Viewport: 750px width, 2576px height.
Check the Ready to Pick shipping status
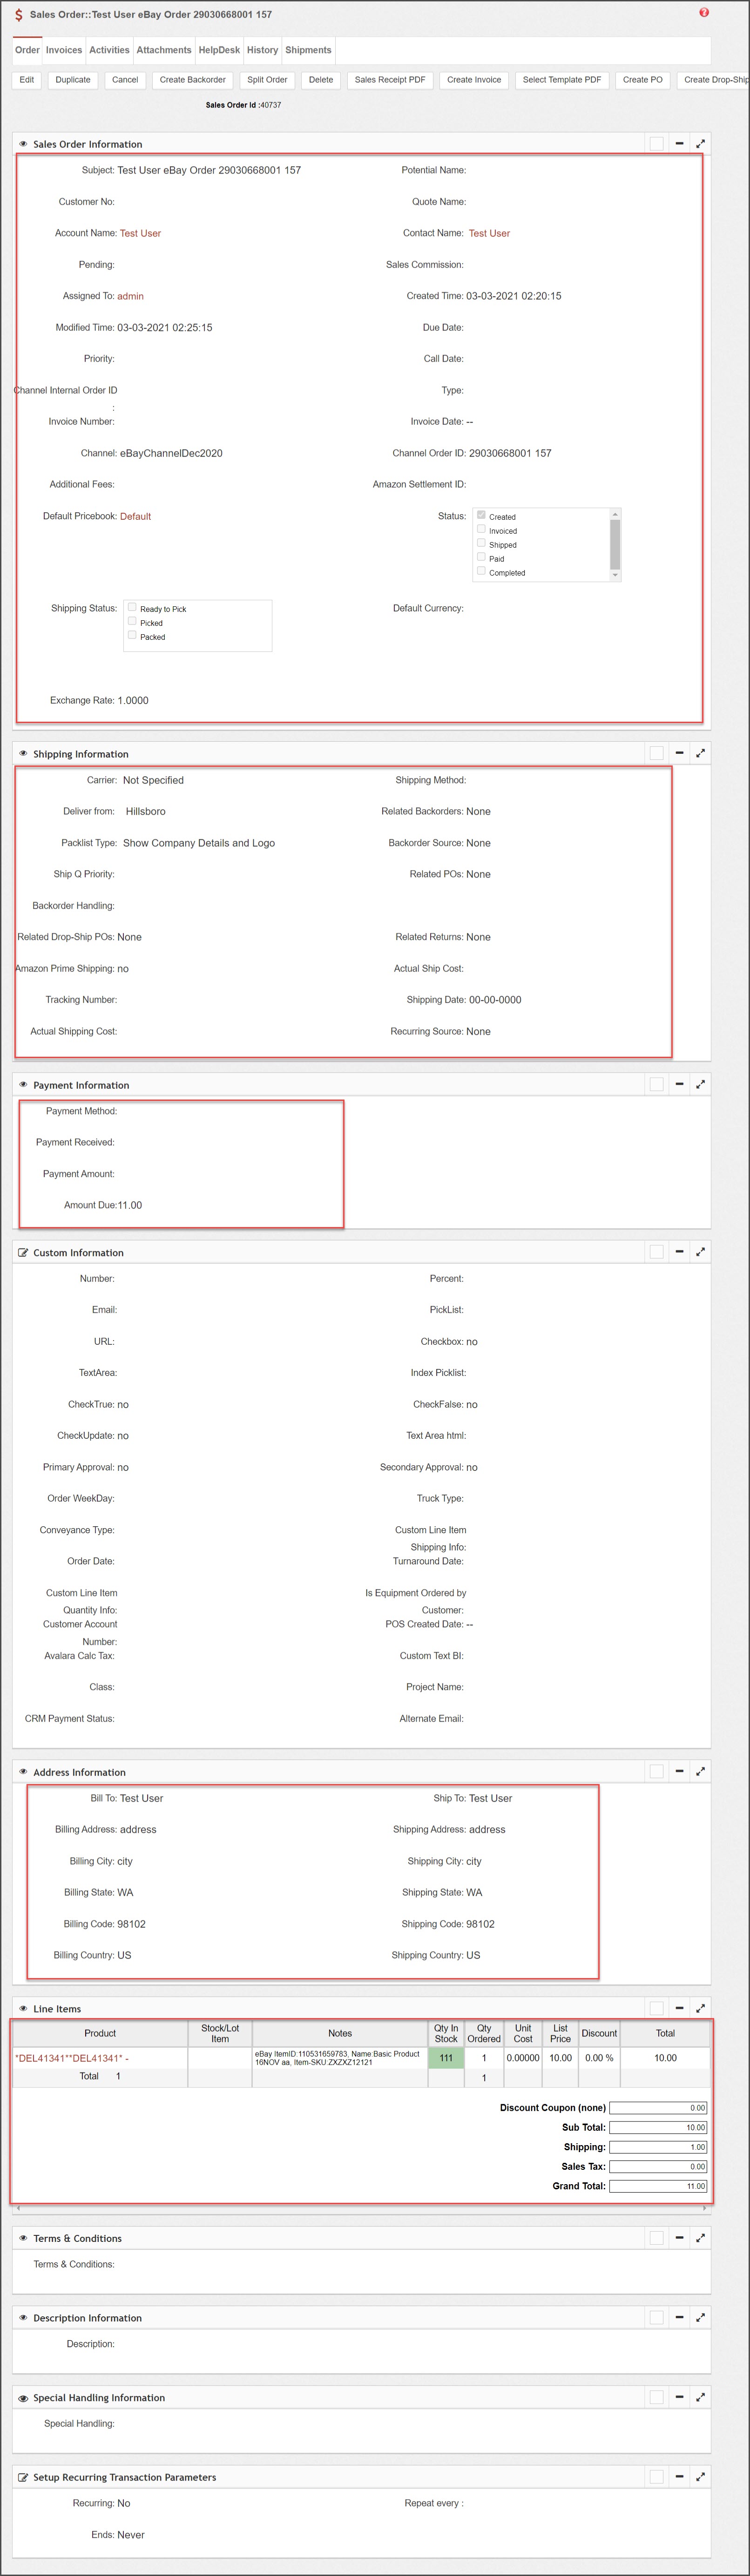132,607
